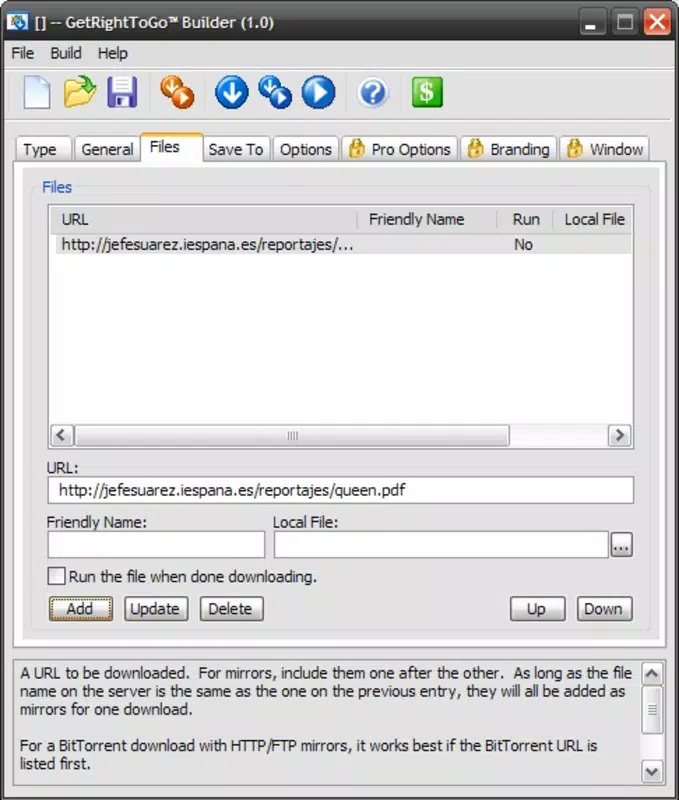Move the entry with the Down button
Viewport: 679px width, 800px height.
pyautogui.click(x=605, y=609)
